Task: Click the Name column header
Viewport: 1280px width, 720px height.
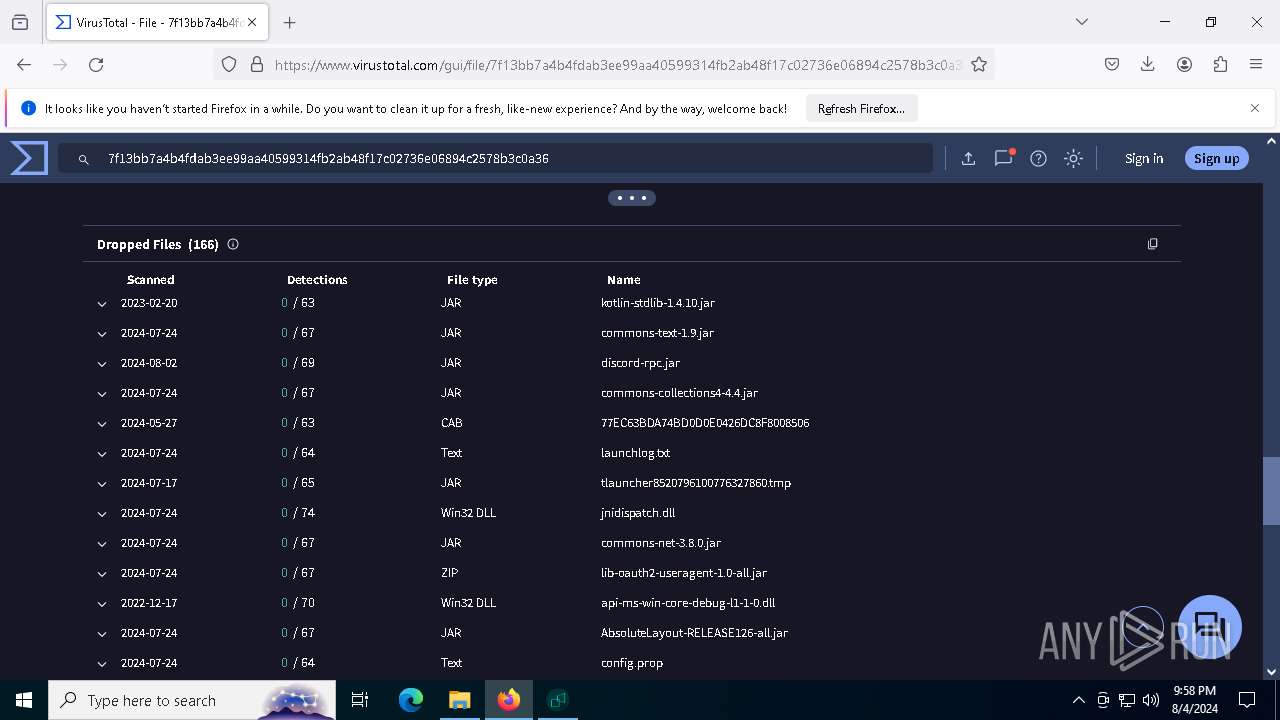Action: 623,280
